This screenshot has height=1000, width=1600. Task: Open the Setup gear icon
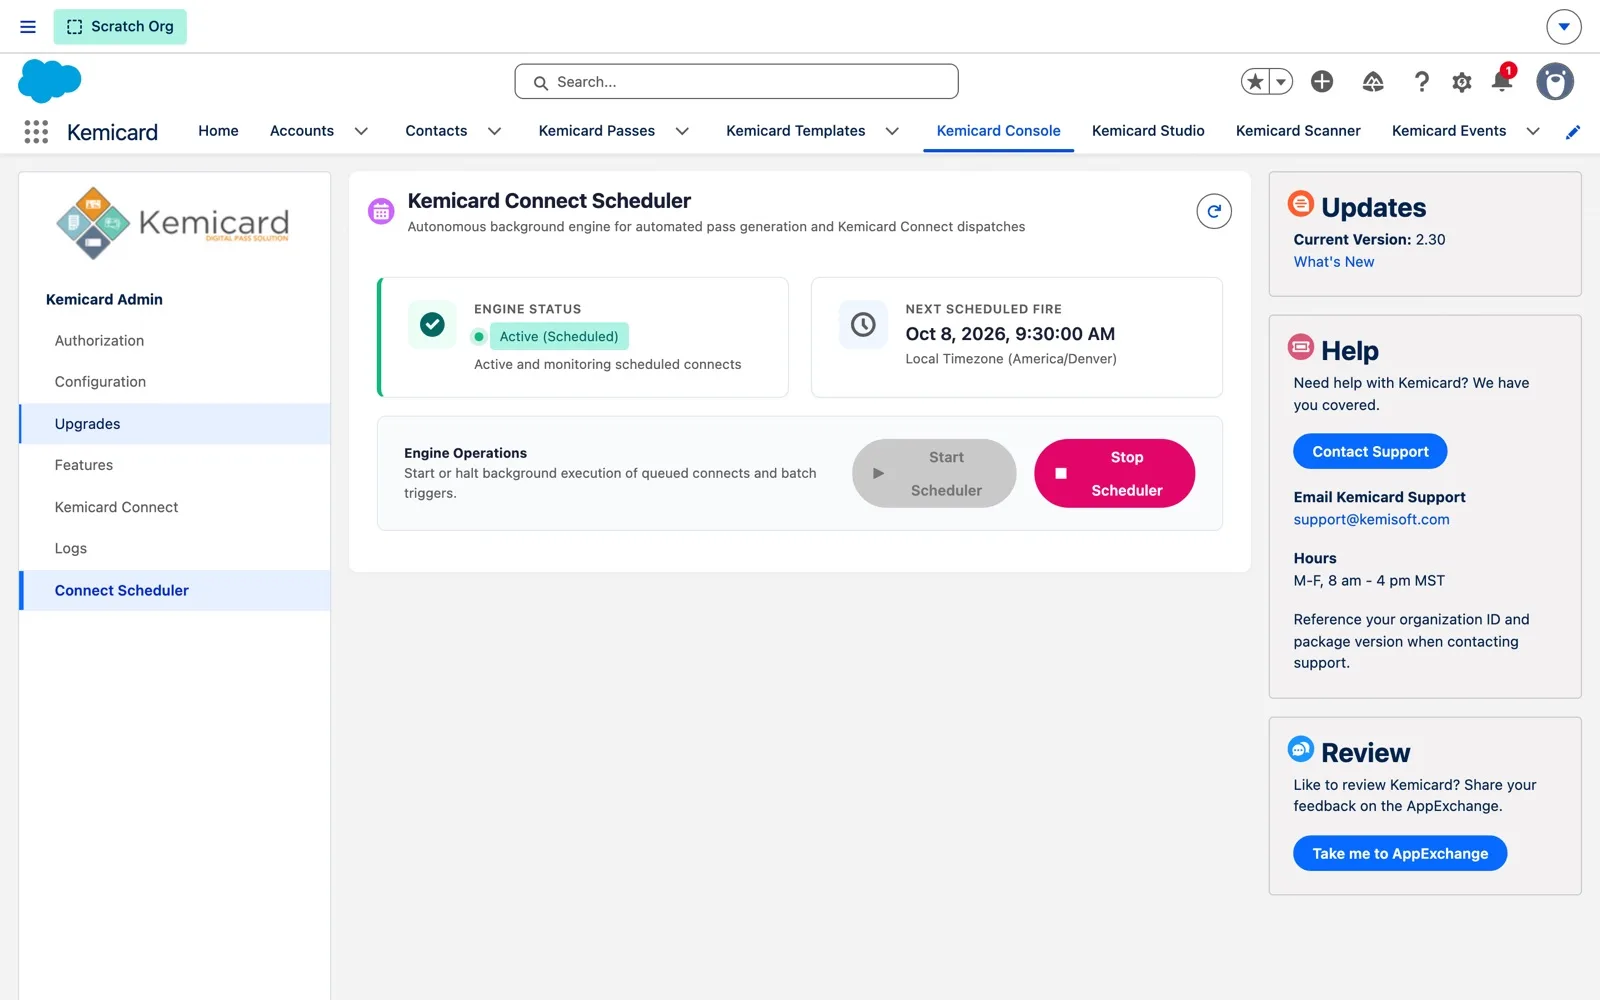[1462, 82]
